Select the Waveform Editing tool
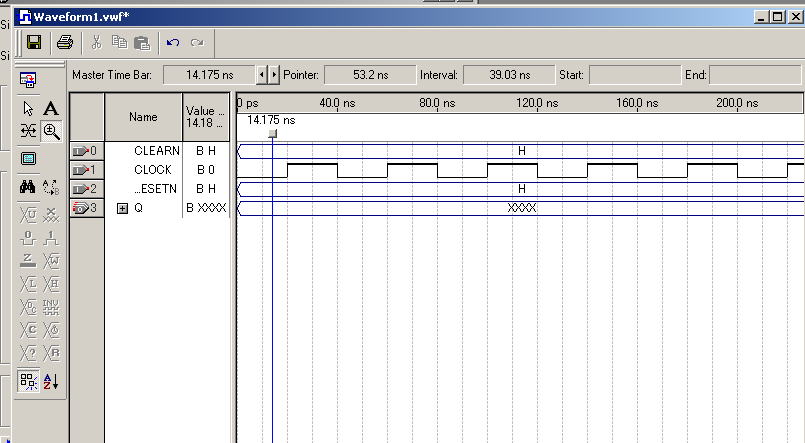805x443 pixels. (28, 131)
